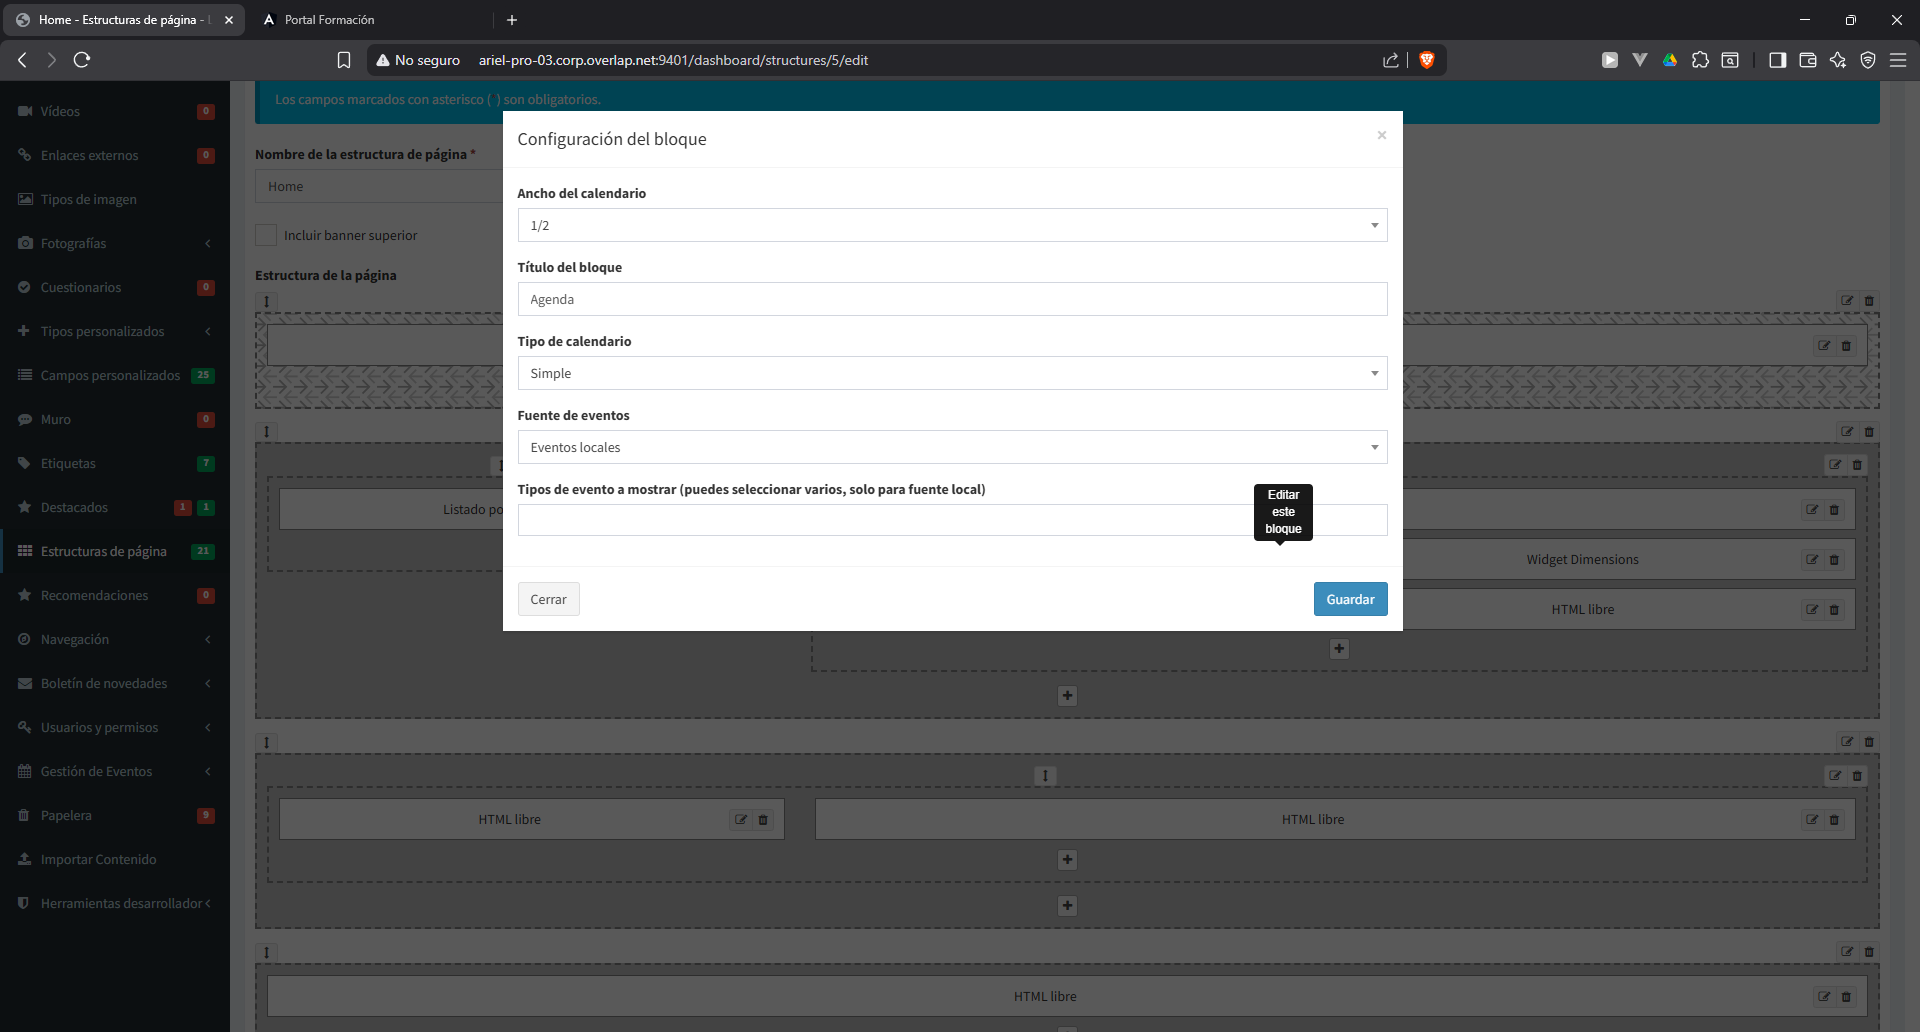Click the Guardar button
This screenshot has width=1920, height=1032.
pyautogui.click(x=1350, y=599)
